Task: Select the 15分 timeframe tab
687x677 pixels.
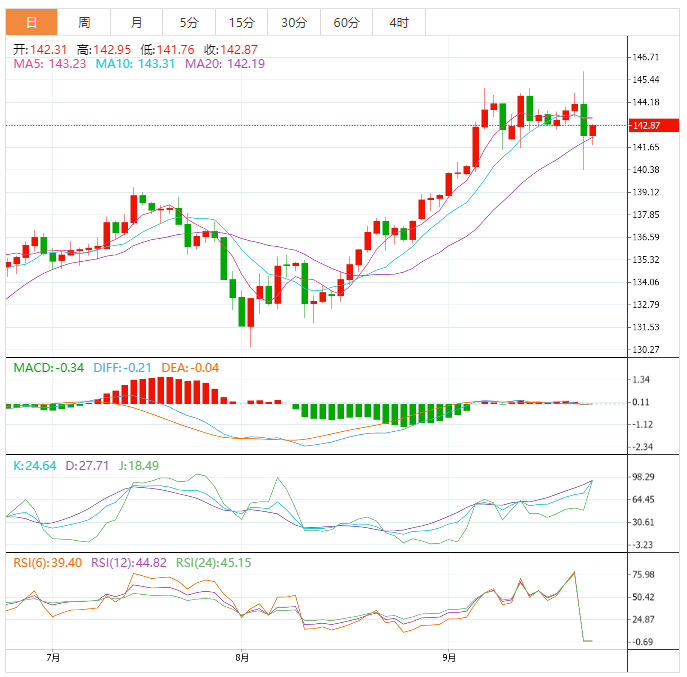Action: point(241,22)
